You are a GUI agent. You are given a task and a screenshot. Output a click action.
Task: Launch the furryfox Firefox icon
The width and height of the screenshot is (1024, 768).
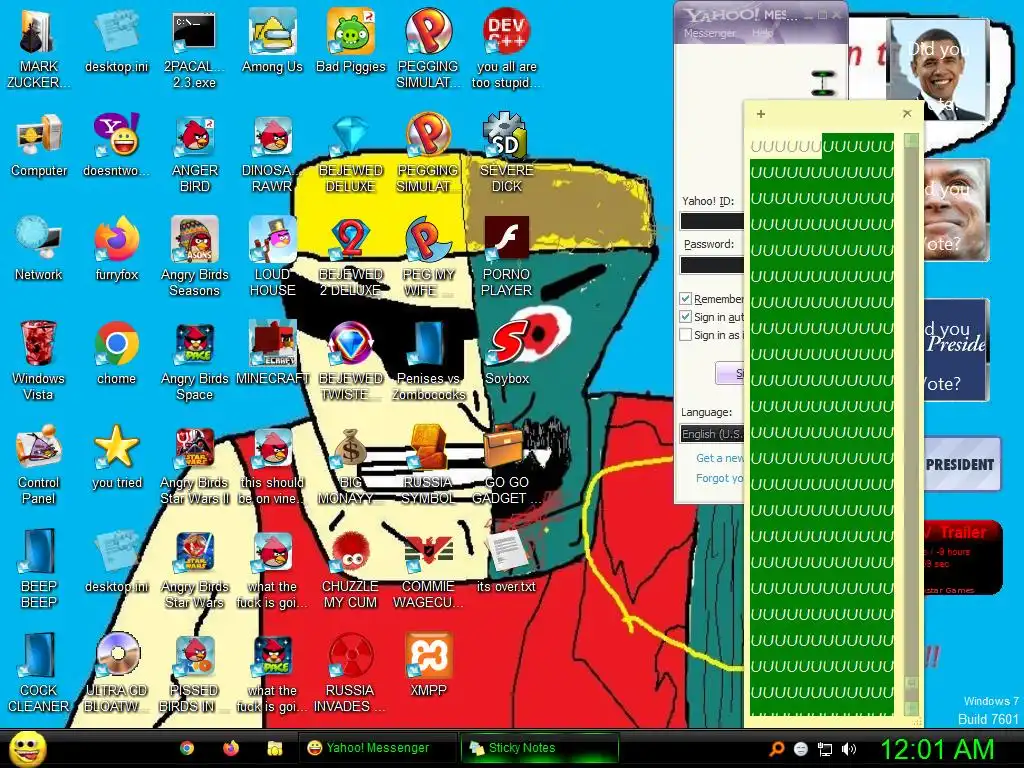(116, 249)
